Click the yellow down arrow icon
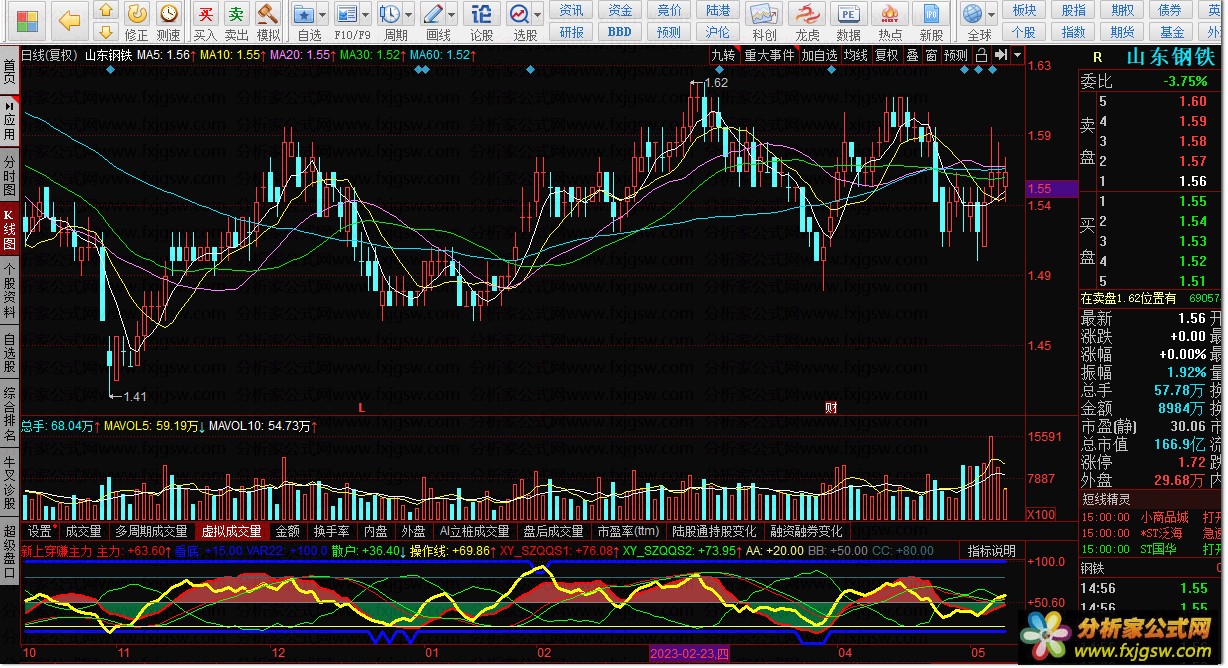The width and height of the screenshot is (1228, 668). (107, 33)
